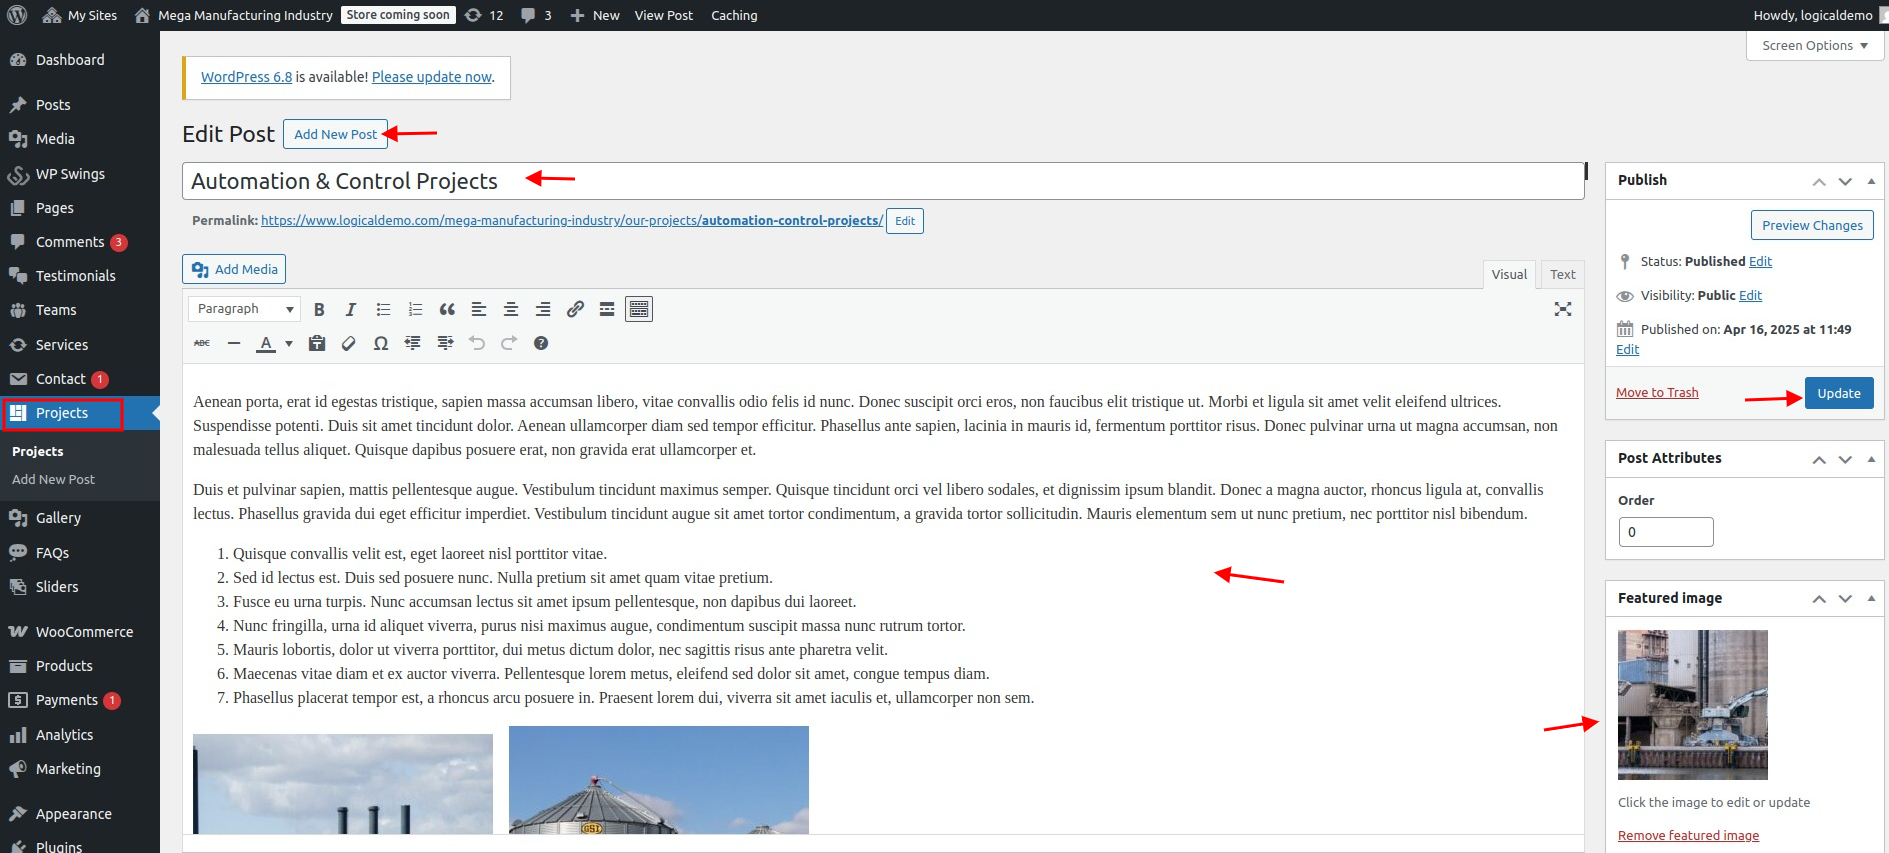The height and width of the screenshot is (853, 1889).
Task: Insert a special character with the Omega icon
Action: pyautogui.click(x=381, y=344)
